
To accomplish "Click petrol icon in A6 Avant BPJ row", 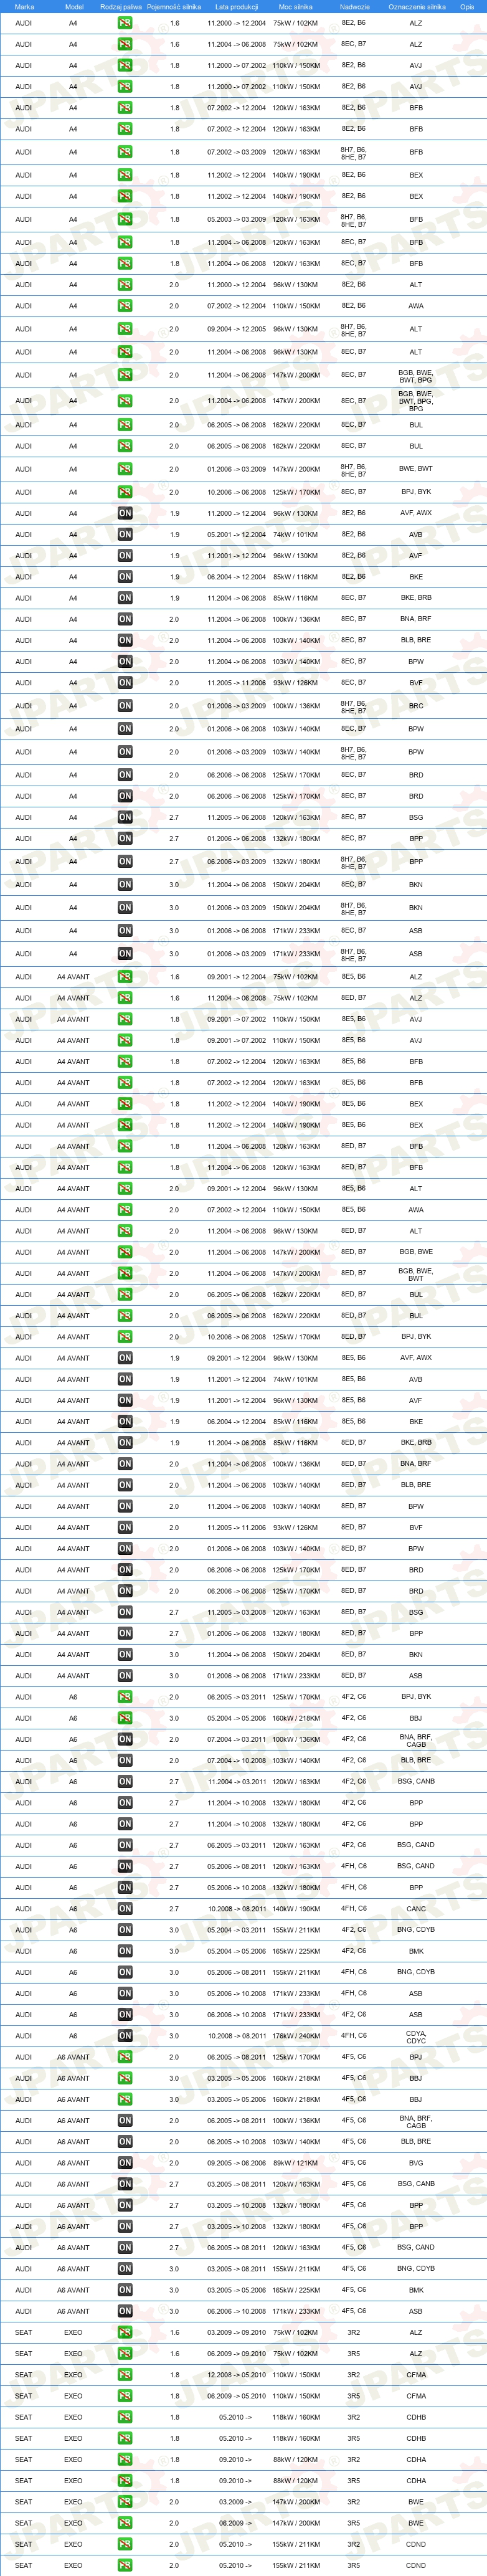I will coord(124,2058).
